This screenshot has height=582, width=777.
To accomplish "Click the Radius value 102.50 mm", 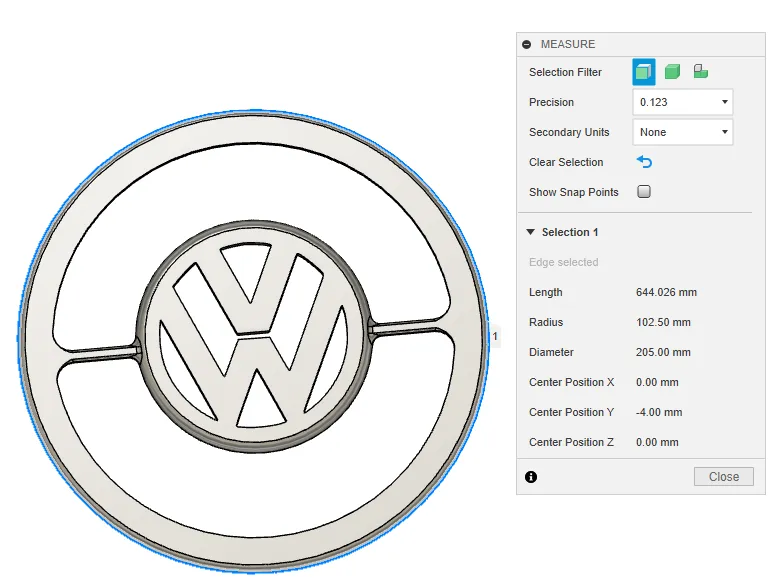I will [x=663, y=322].
